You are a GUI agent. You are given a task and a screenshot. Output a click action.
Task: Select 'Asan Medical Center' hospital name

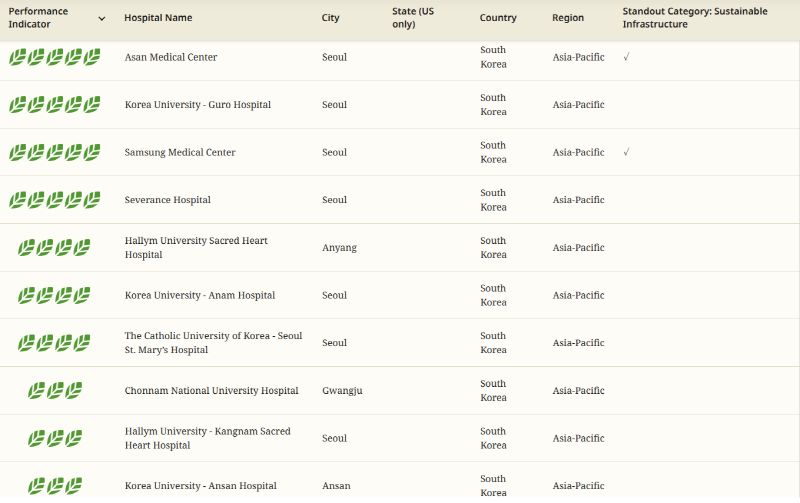point(171,57)
